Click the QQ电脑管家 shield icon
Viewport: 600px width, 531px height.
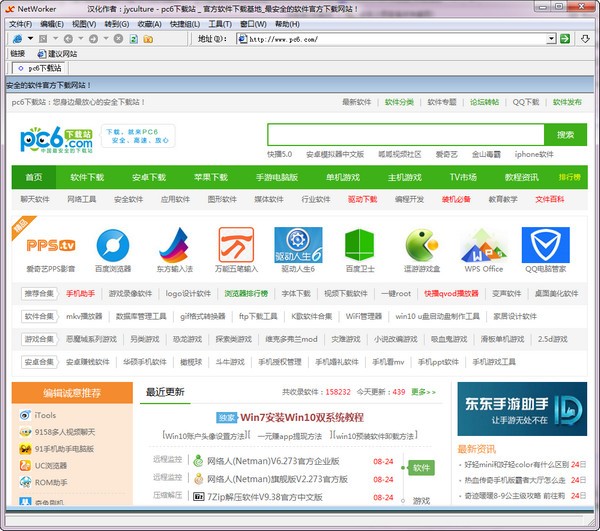click(x=546, y=245)
